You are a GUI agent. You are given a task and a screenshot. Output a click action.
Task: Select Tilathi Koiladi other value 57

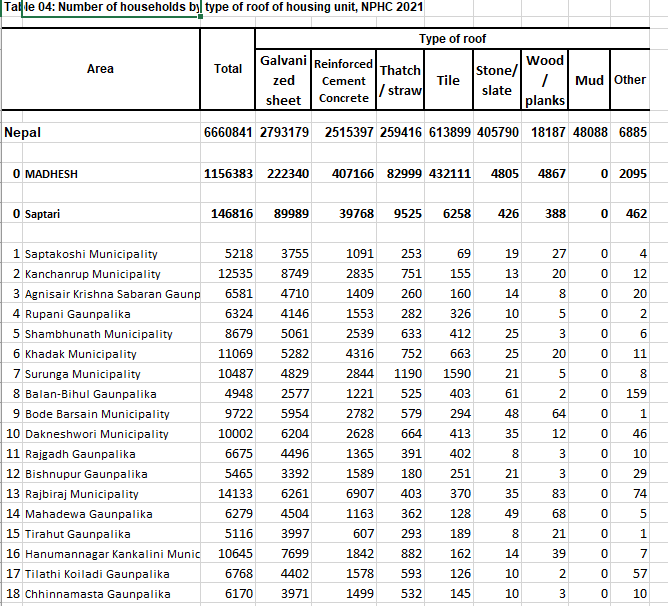coord(630,574)
